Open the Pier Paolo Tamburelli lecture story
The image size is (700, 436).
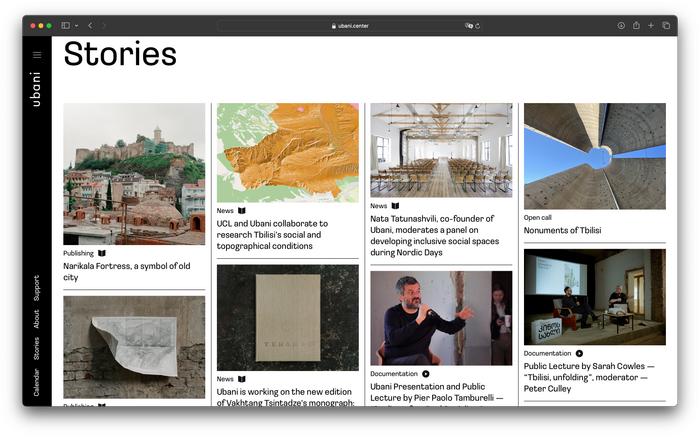[x=437, y=393]
